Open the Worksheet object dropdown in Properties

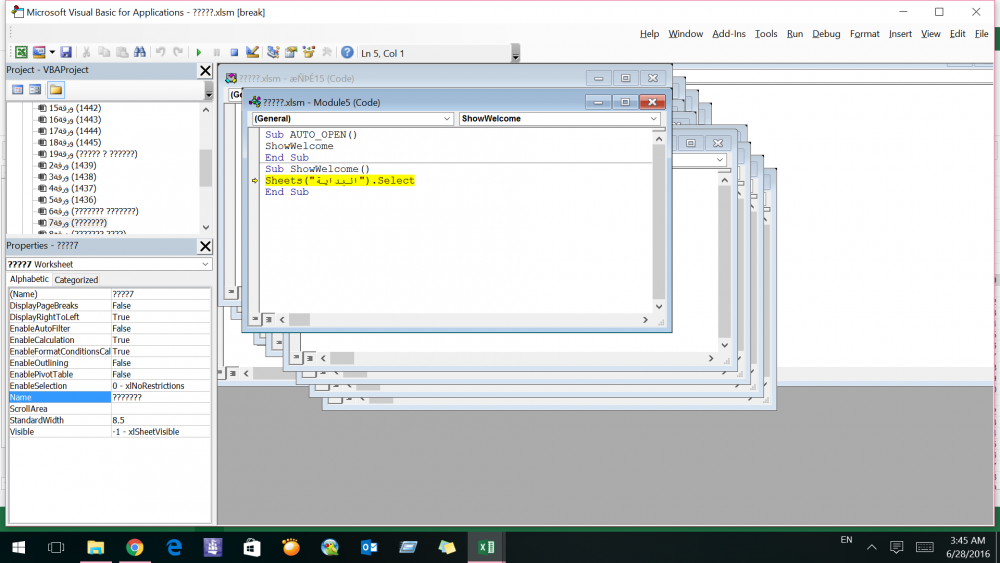coord(205,264)
